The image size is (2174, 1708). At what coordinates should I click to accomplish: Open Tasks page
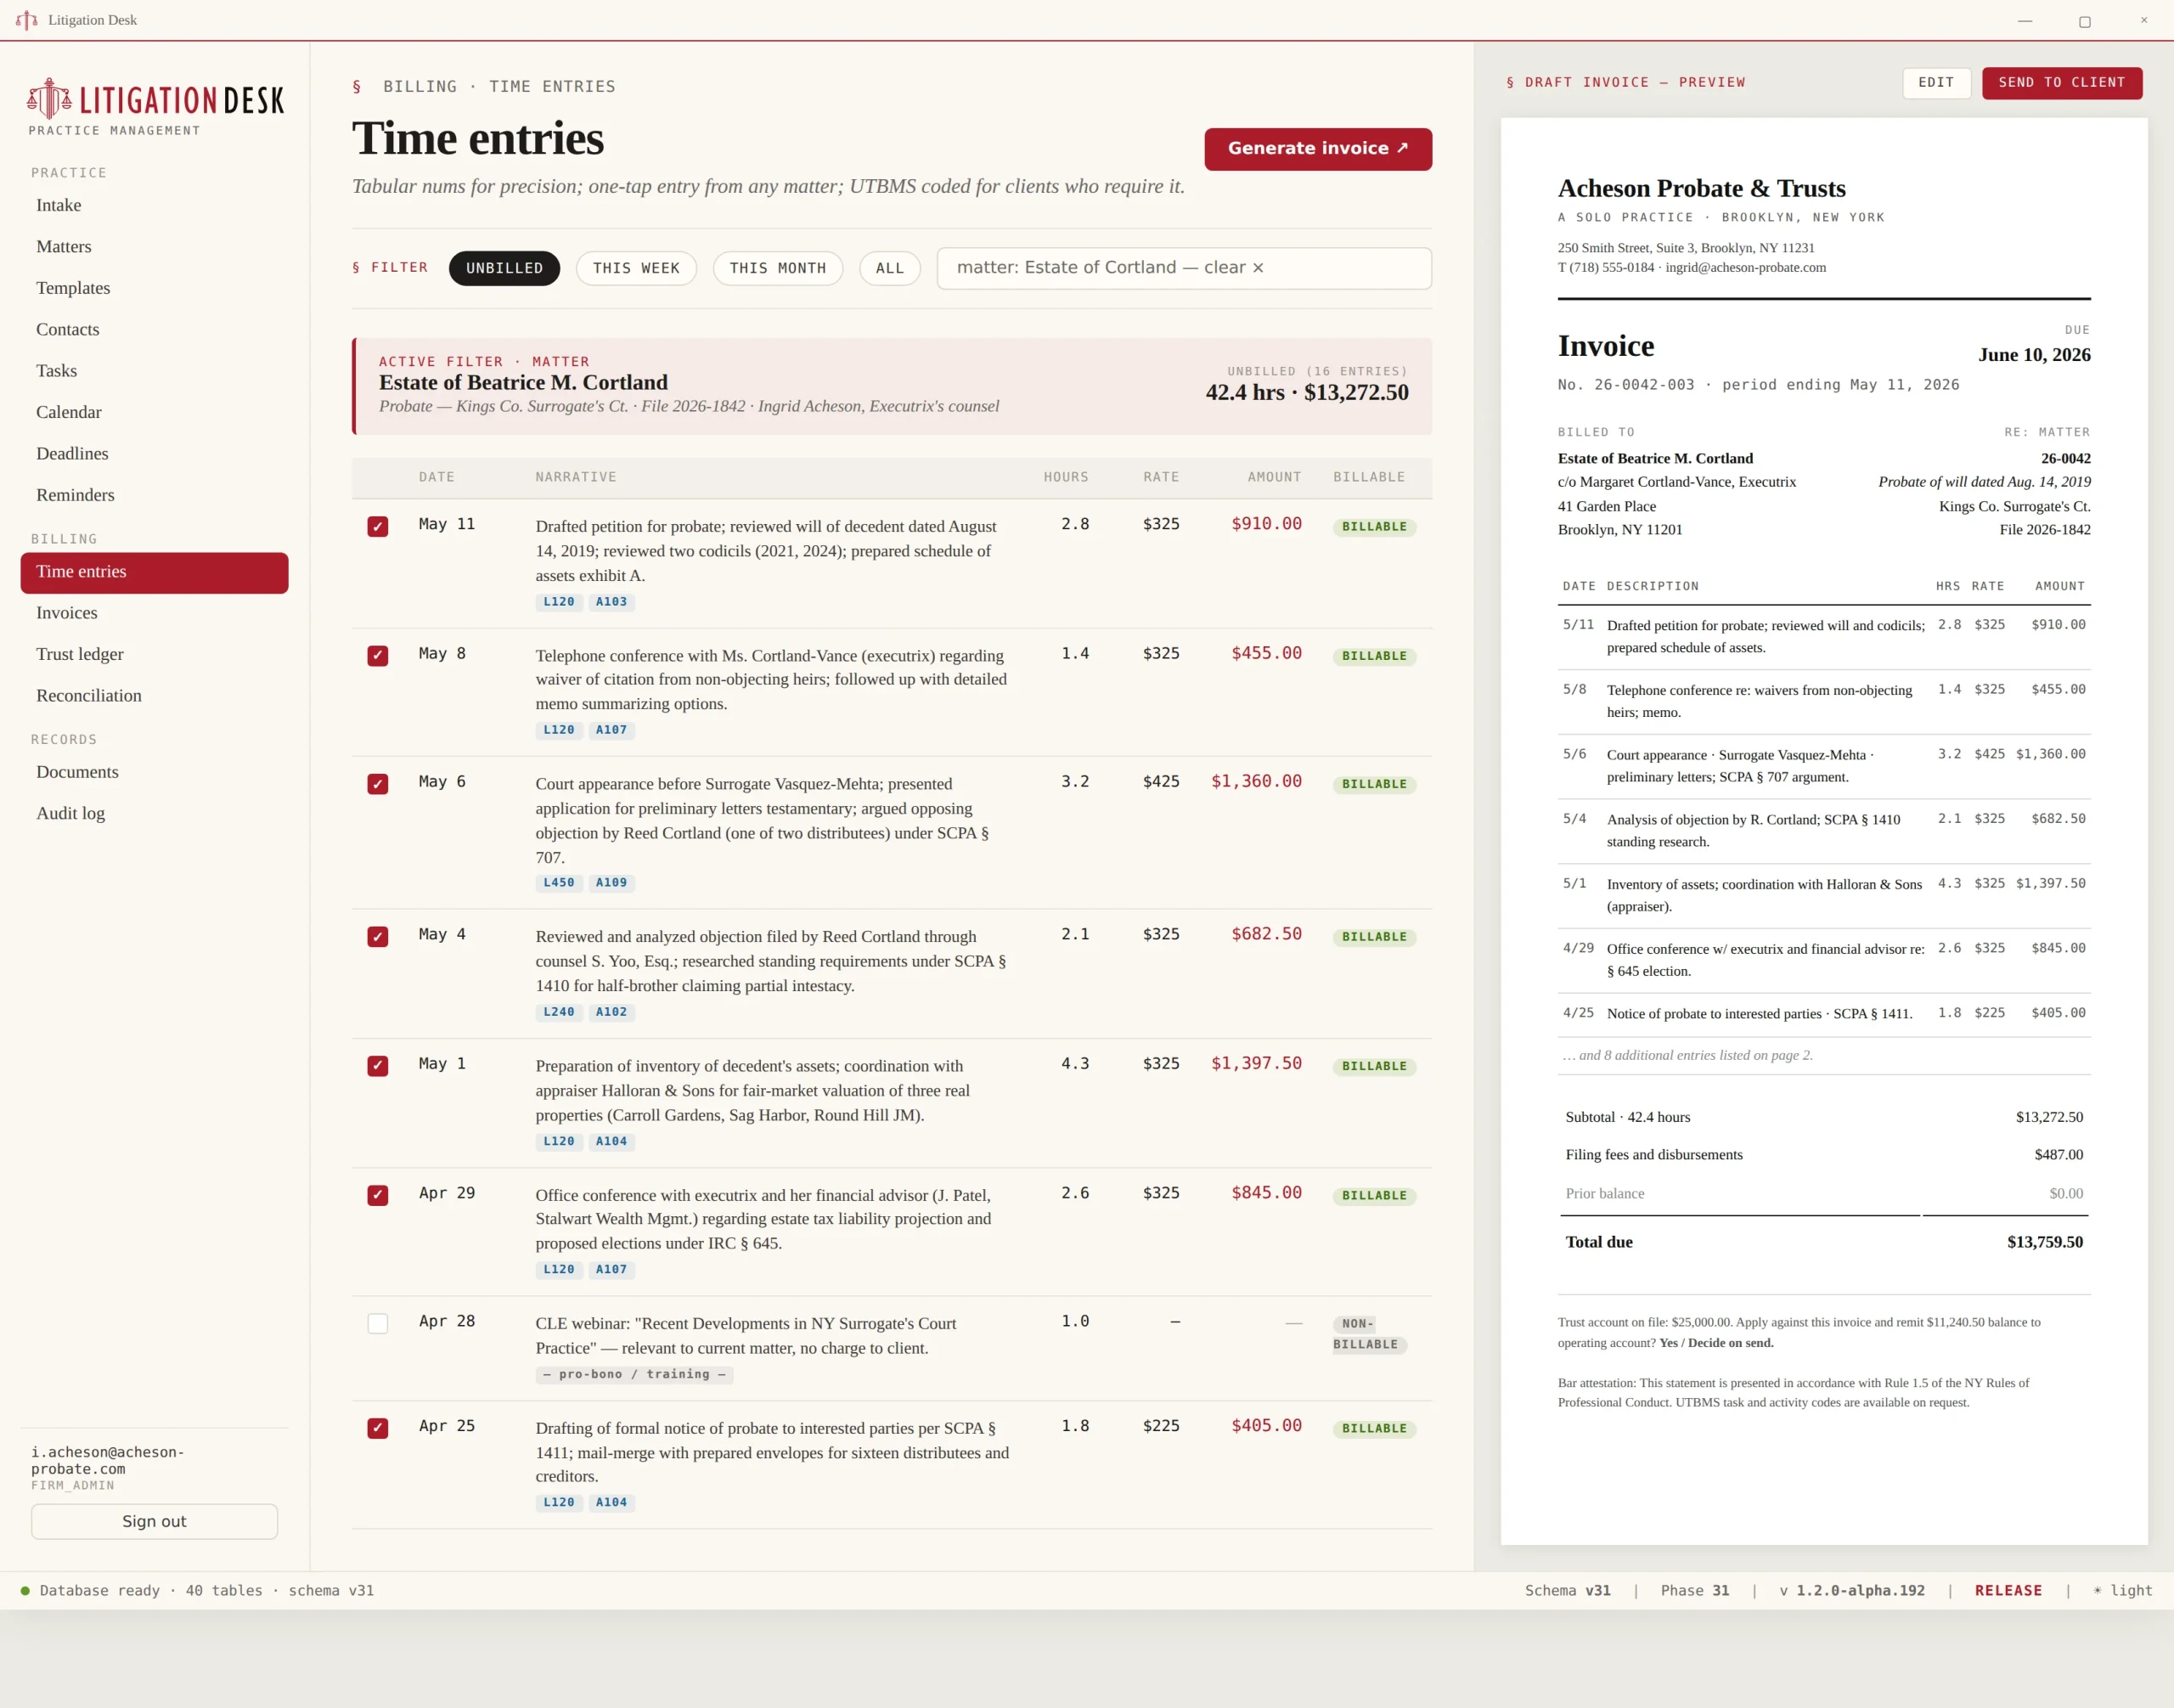pos(154,370)
